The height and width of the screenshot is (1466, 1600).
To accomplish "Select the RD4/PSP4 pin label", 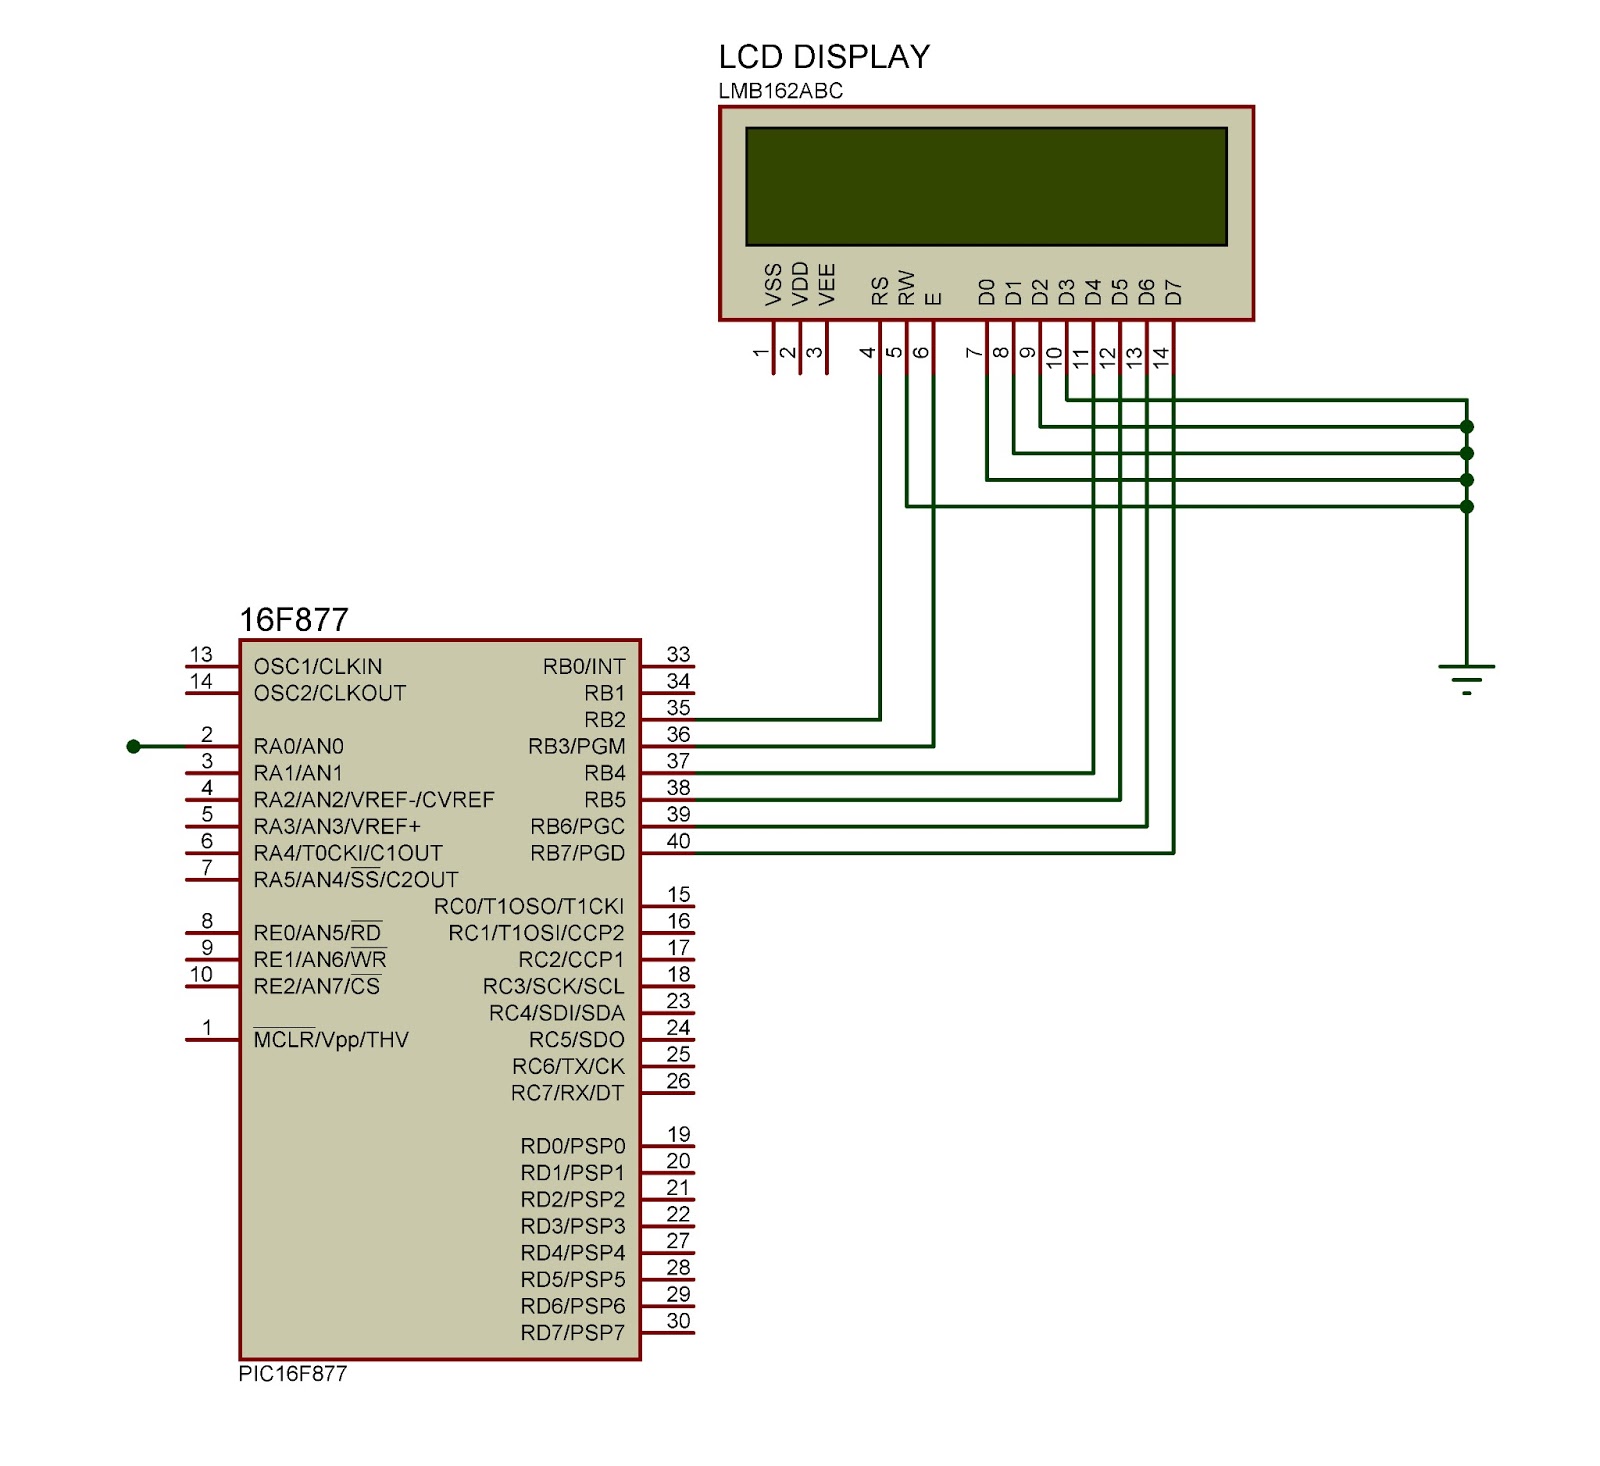I will (573, 1253).
